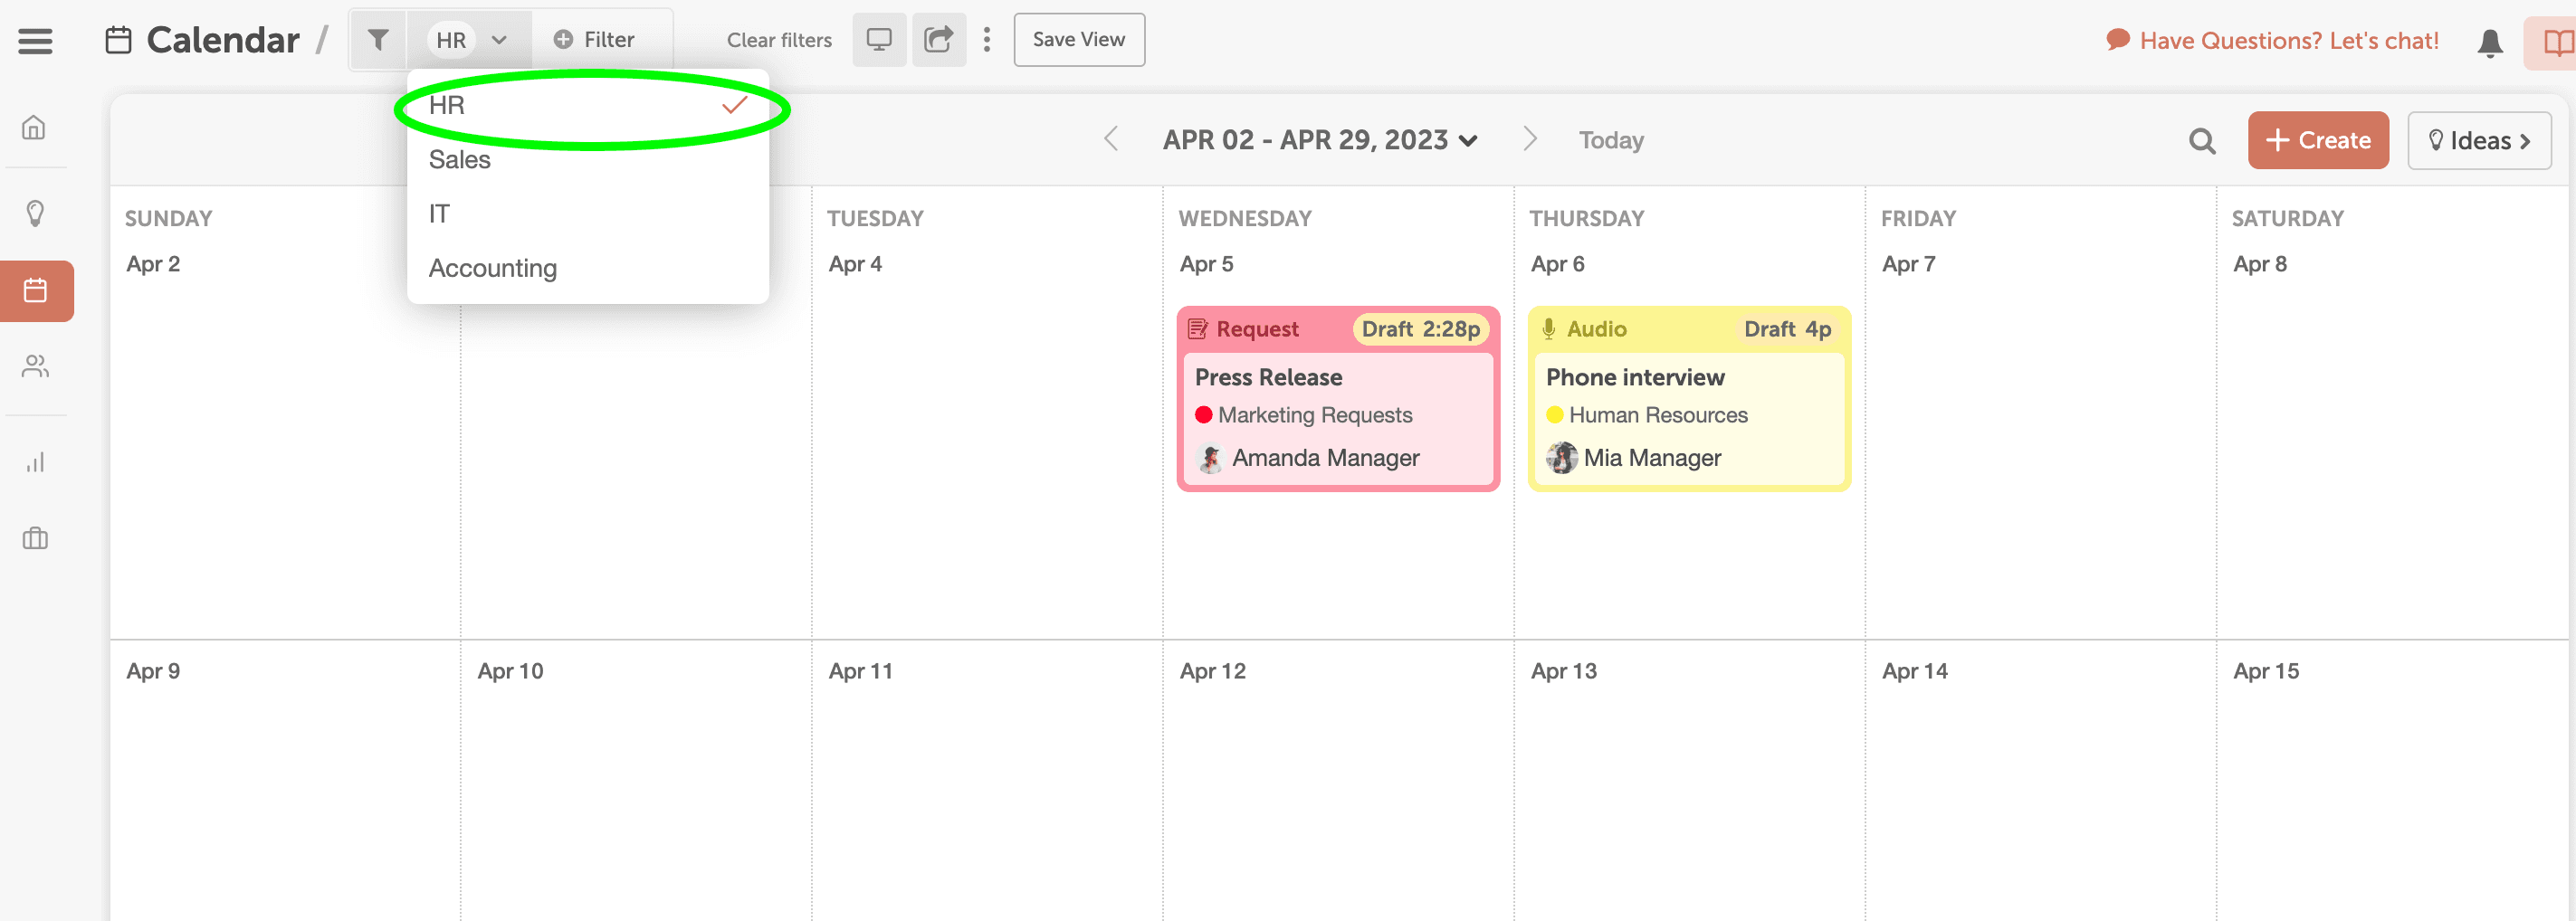This screenshot has width=2576, height=921.
Task: Click the funnel filter icon
Action: click(x=378, y=40)
